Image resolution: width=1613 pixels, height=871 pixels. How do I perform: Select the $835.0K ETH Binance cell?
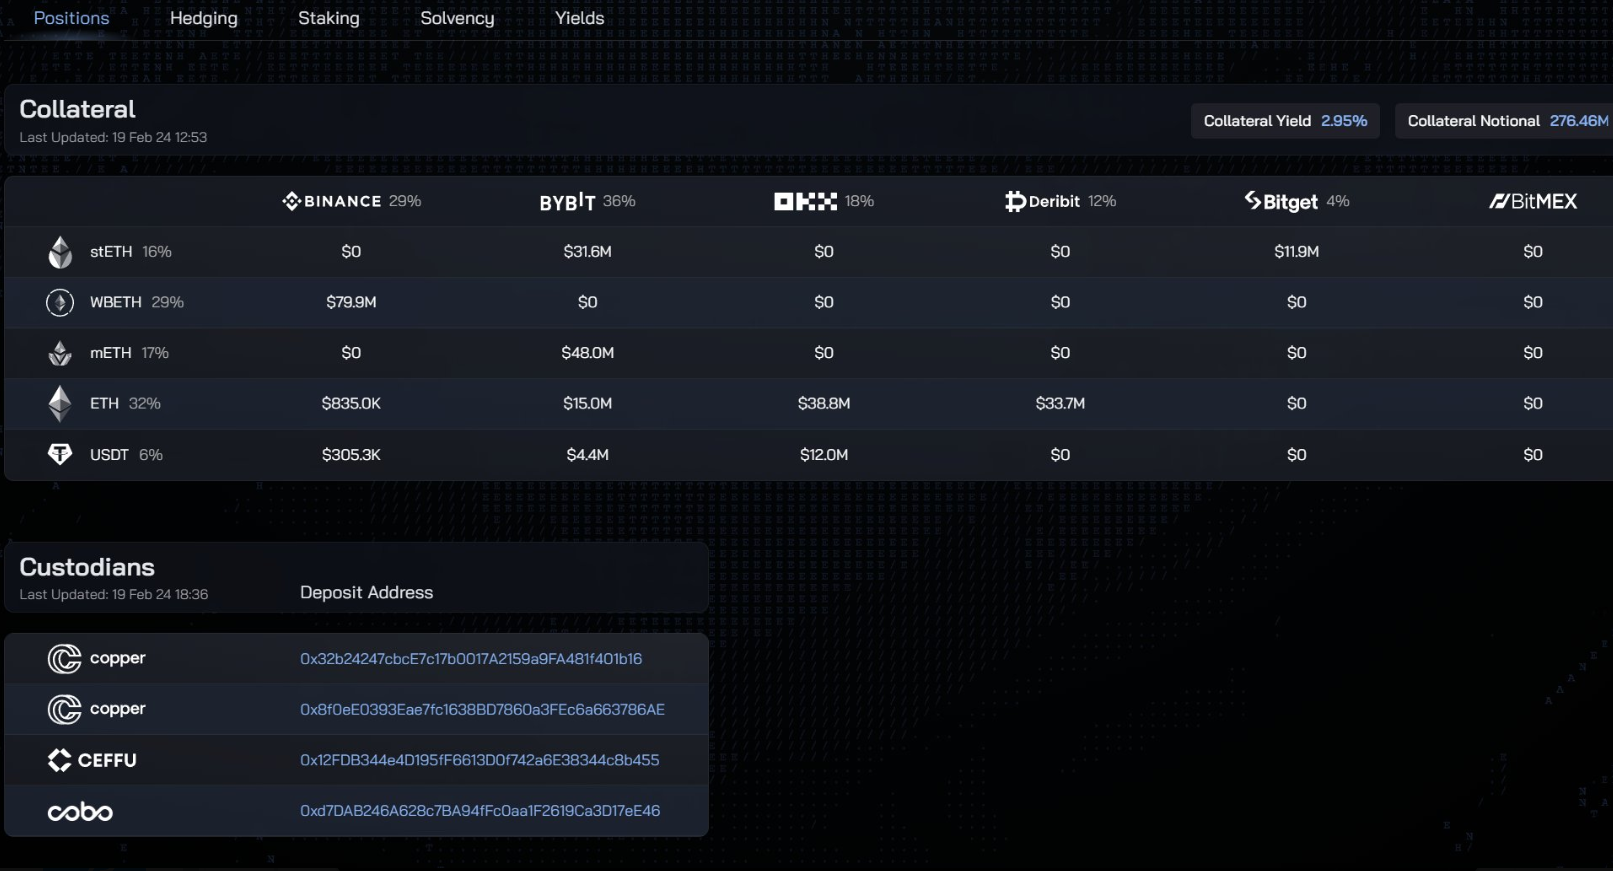(351, 404)
